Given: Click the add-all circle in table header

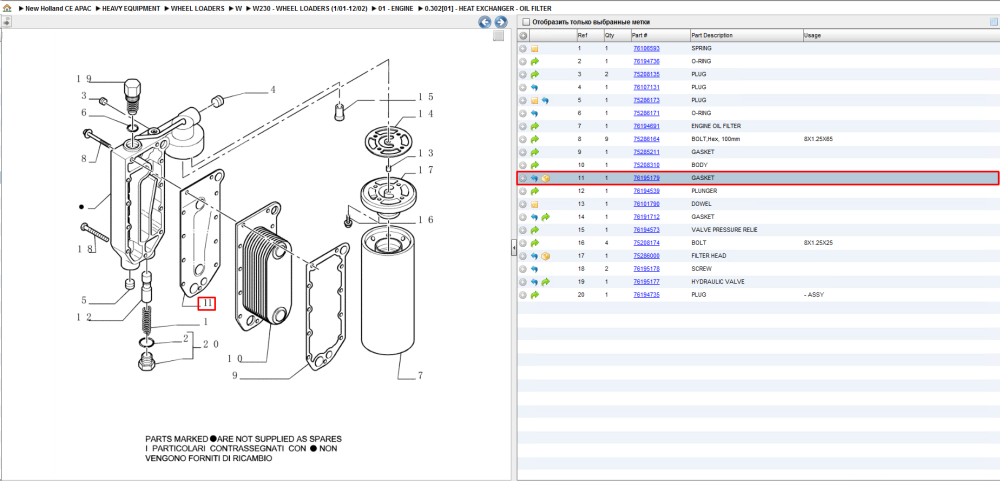Looking at the screenshot, I should coord(523,36).
